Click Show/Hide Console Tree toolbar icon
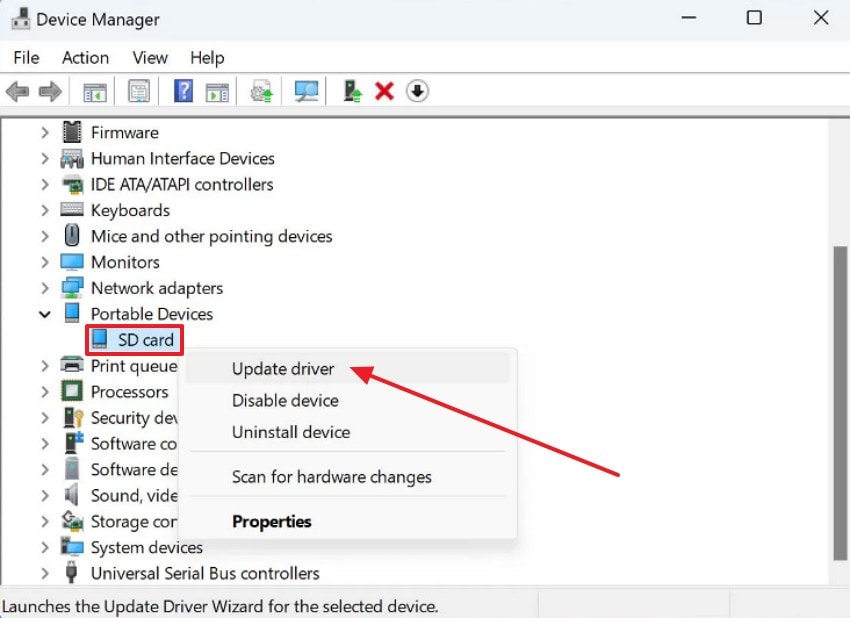 click(x=95, y=92)
